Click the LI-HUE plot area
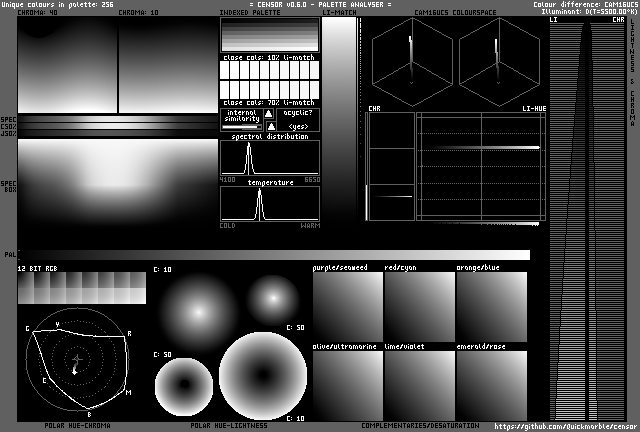Screen dimensions: 640x432 [x=479, y=166]
